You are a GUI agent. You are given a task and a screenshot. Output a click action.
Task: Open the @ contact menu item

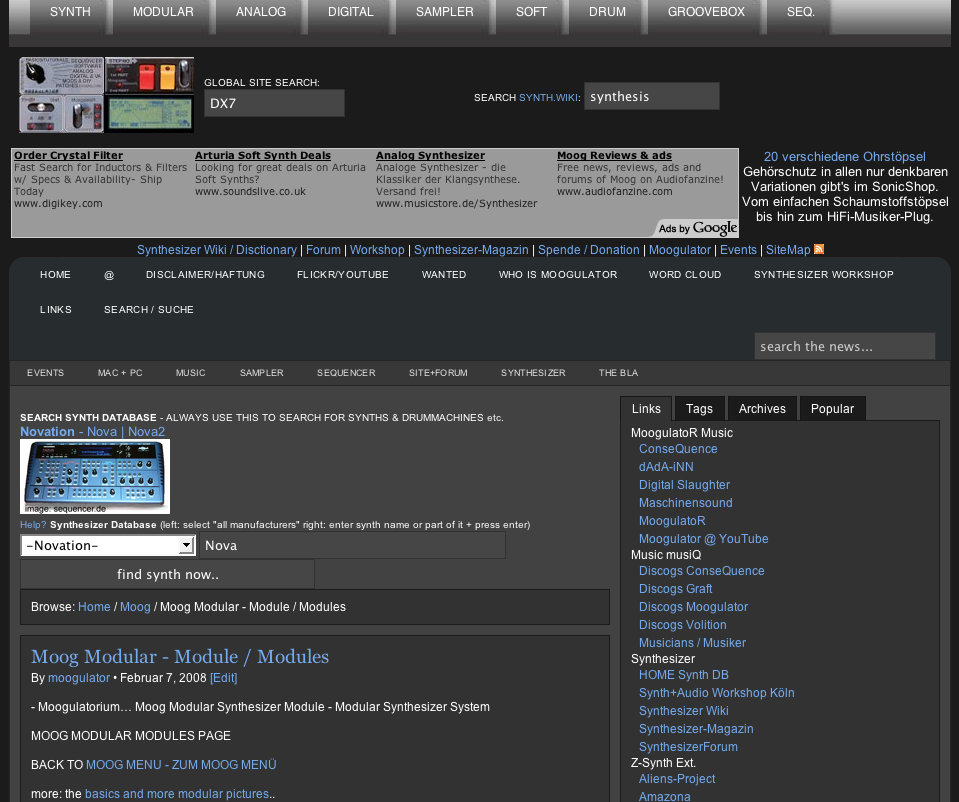[109, 275]
